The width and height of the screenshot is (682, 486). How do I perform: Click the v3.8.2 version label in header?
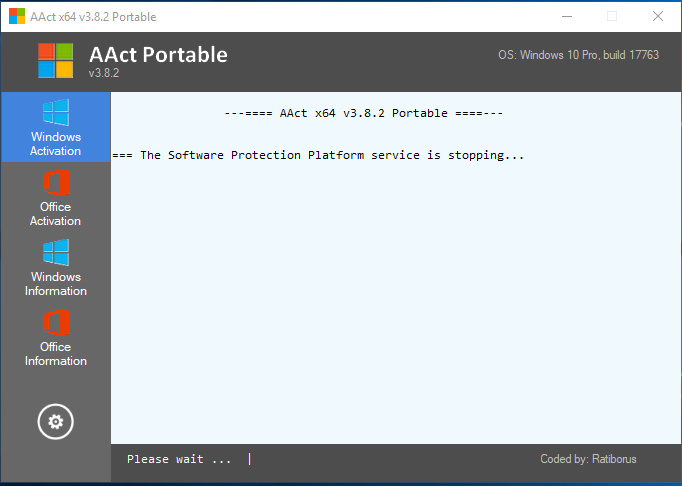click(104, 73)
